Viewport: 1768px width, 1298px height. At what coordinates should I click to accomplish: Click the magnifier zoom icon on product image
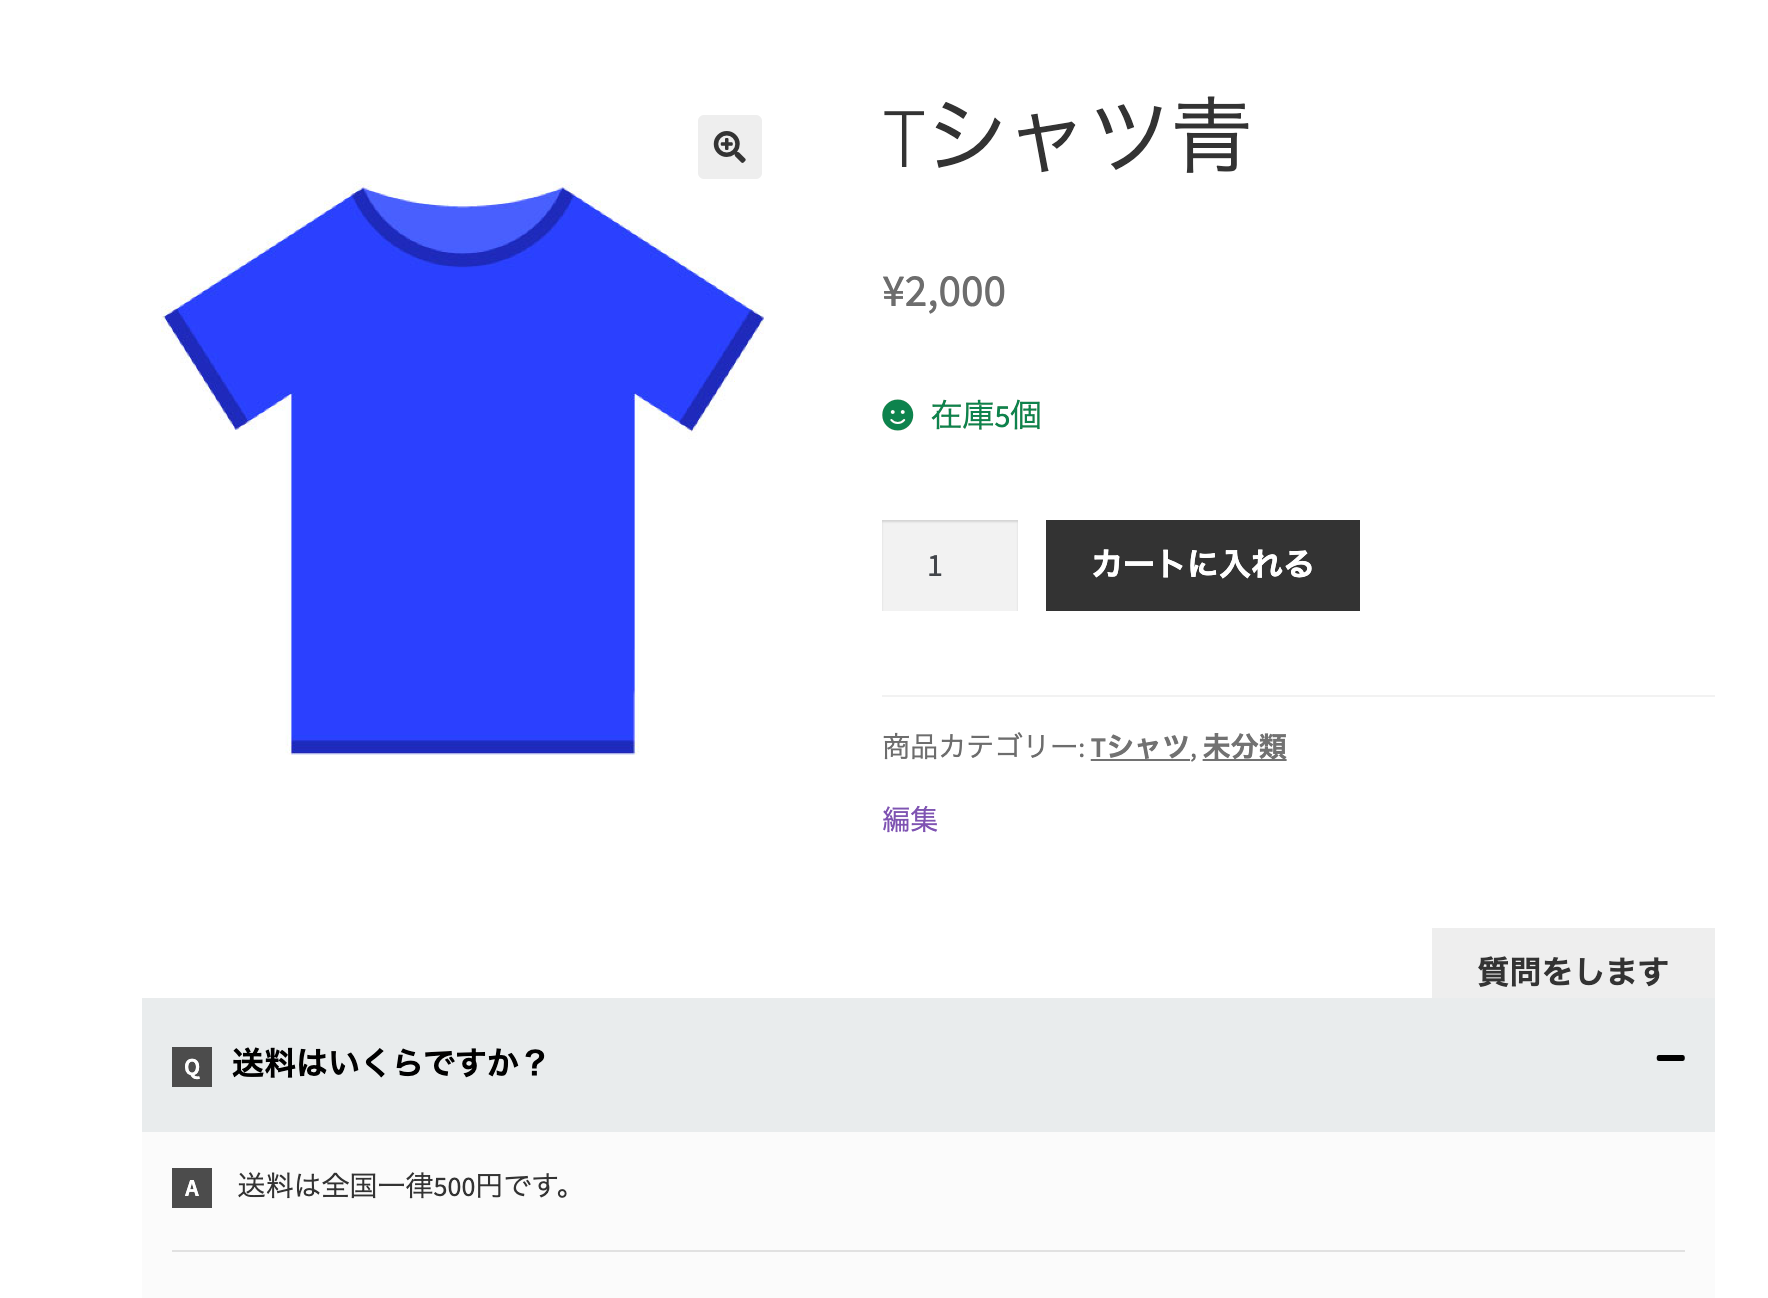tap(729, 147)
